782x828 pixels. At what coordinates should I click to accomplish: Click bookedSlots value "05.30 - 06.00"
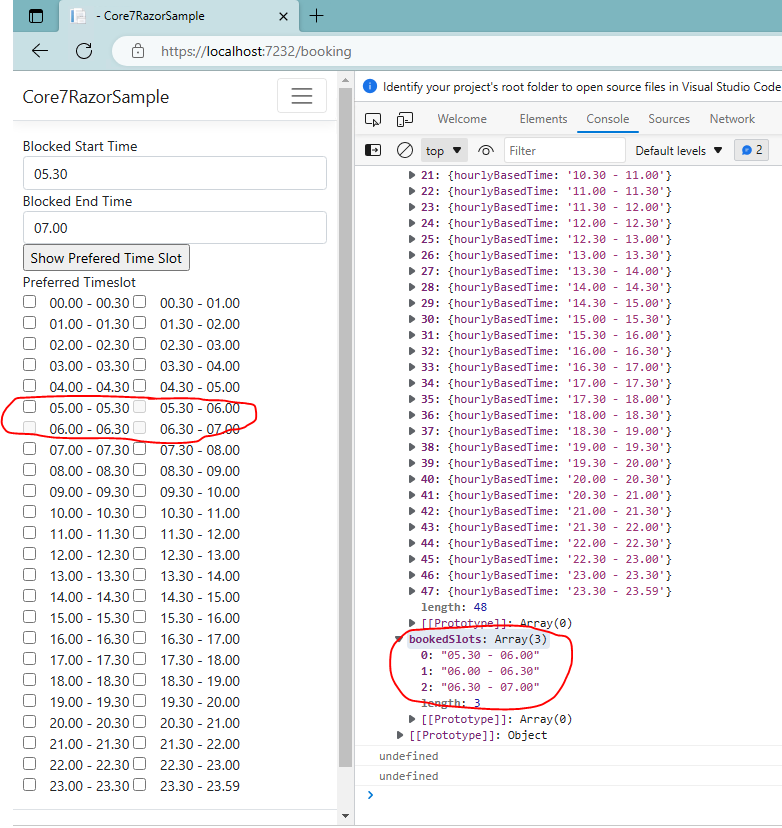(490, 655)
